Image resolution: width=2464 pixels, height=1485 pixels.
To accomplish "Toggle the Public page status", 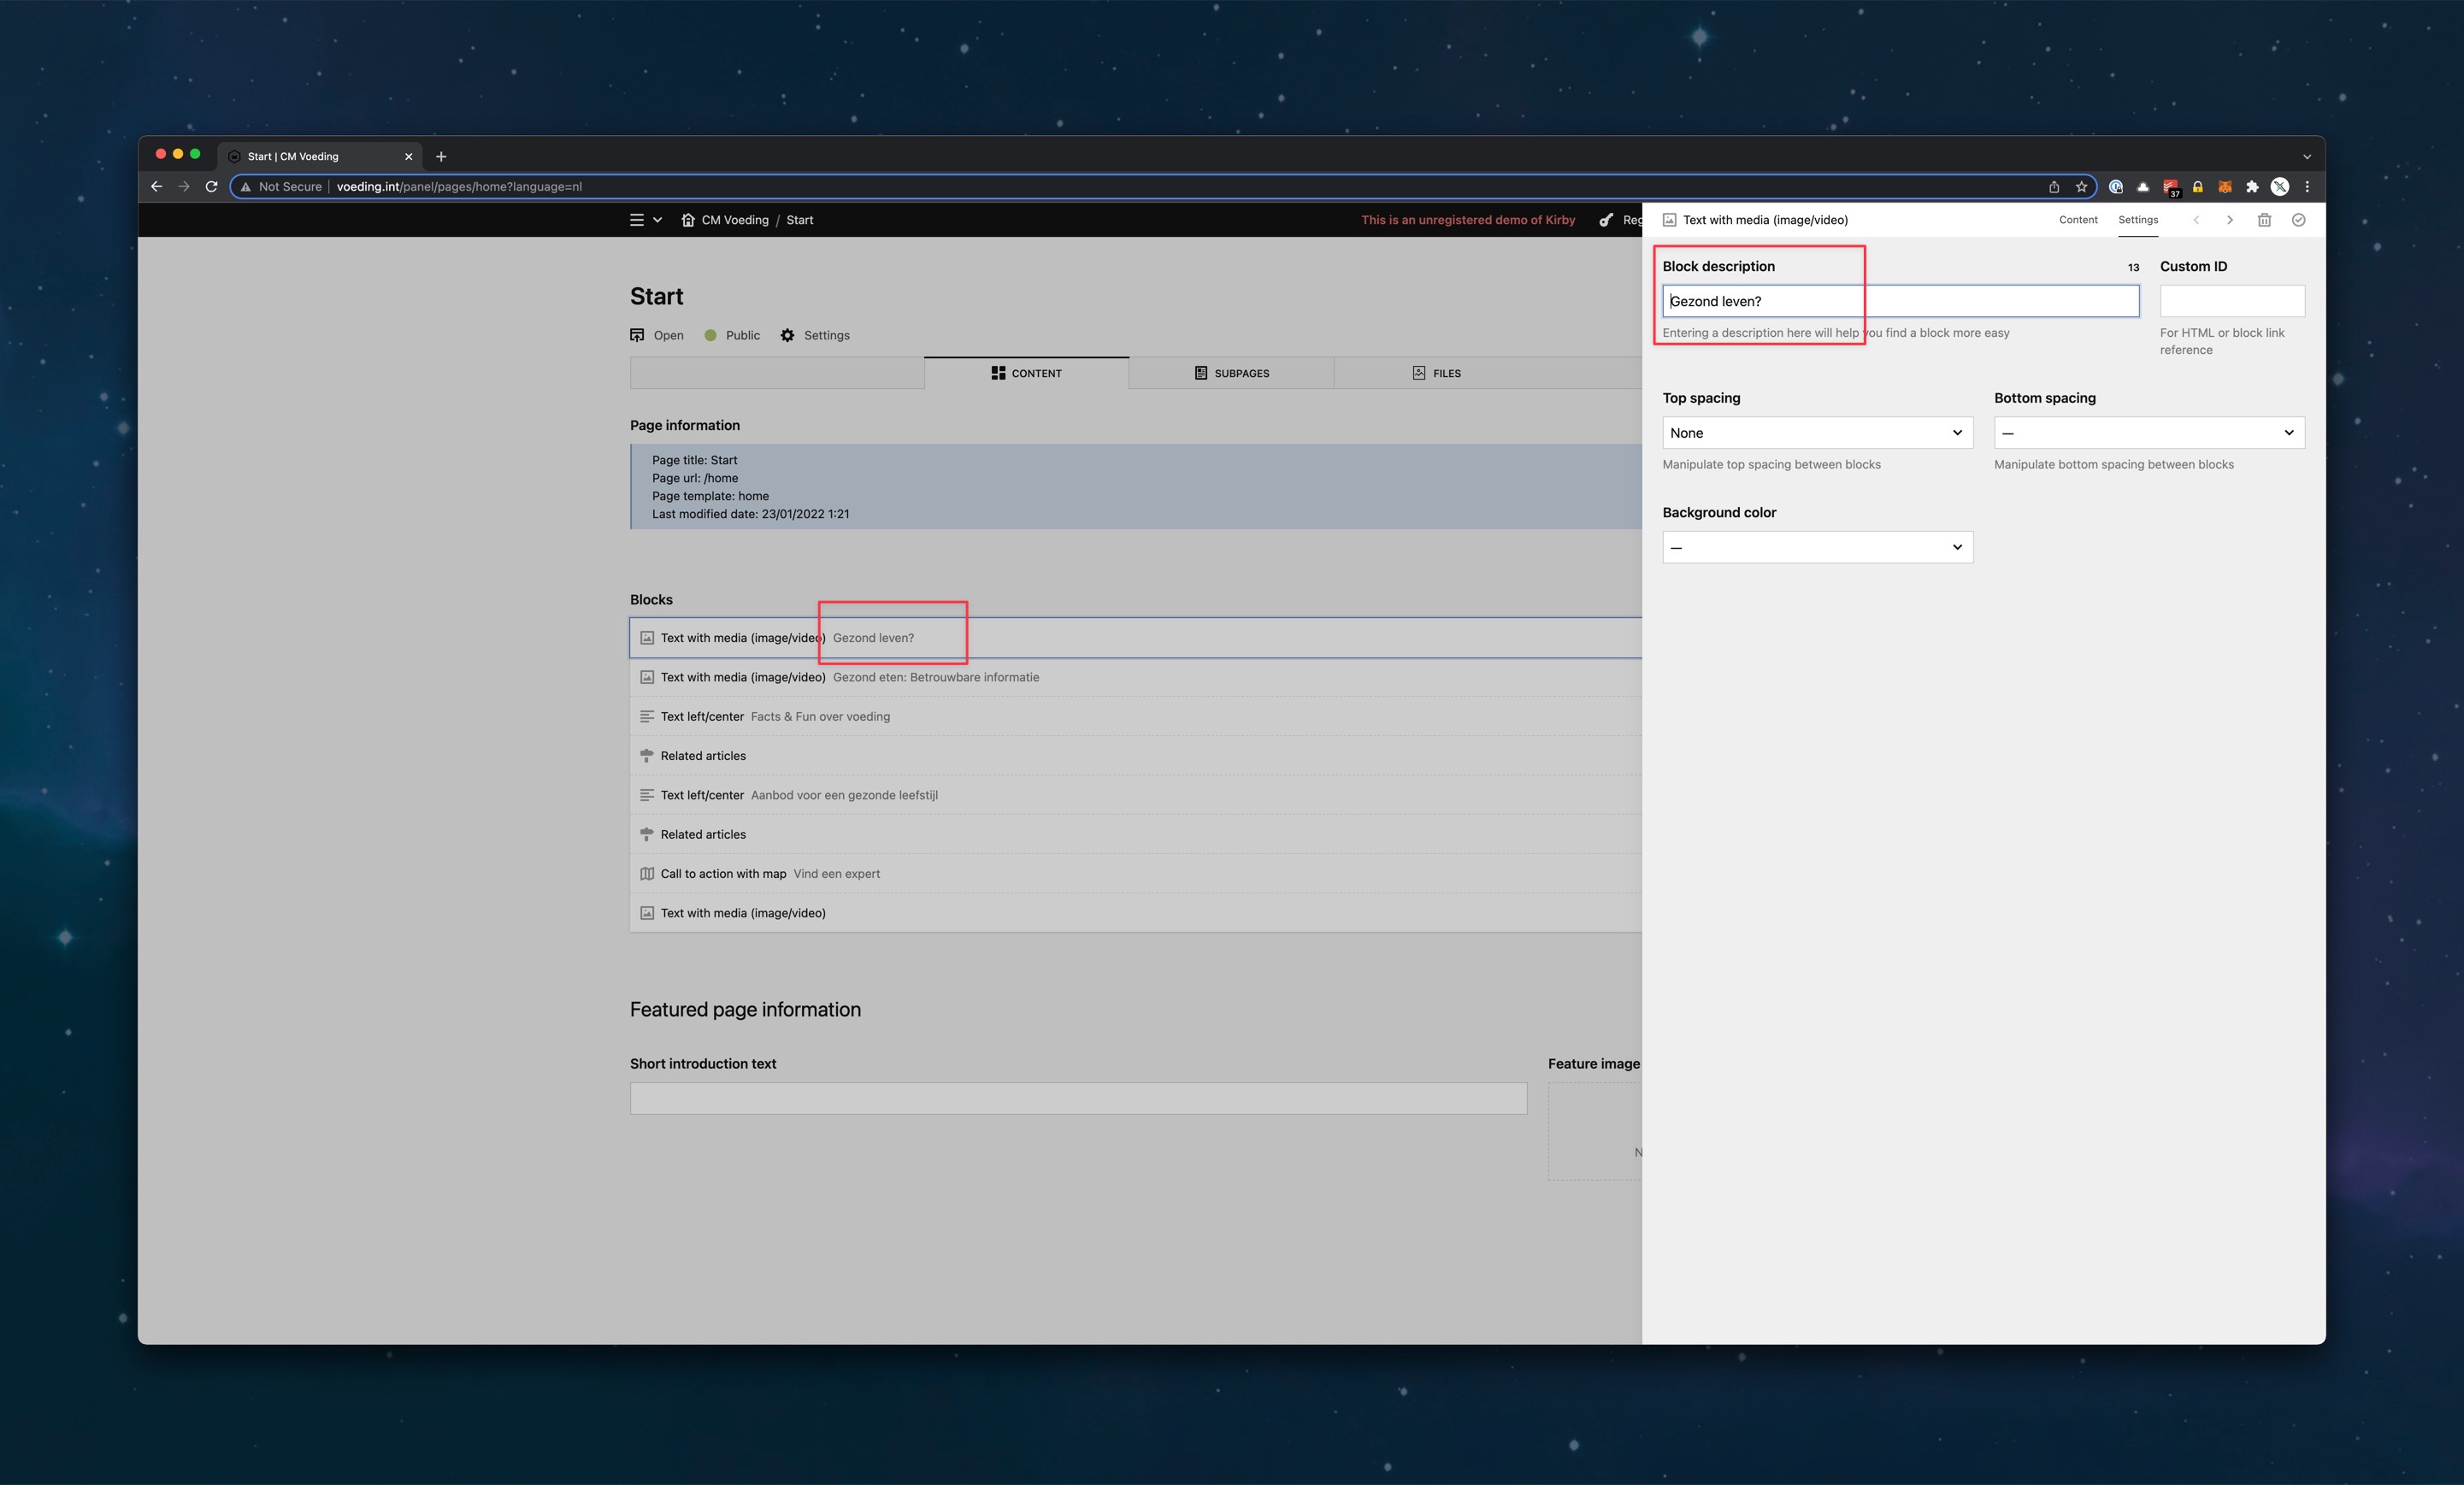I will [x=732, y=335].
